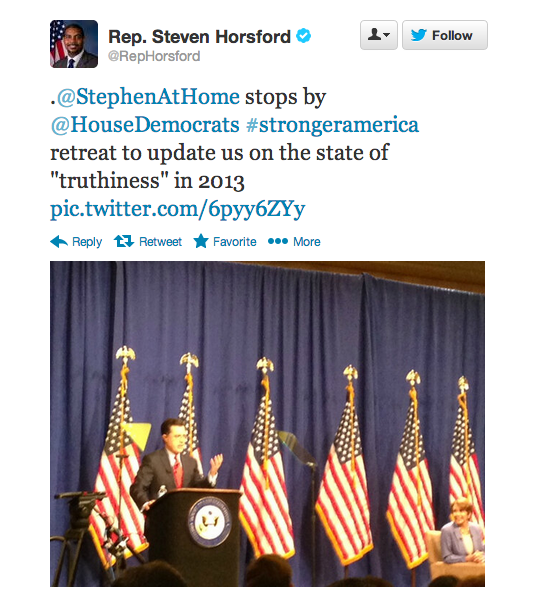Screen dimensions: 537x600
Task: Expand the More options text
Action: pos(307,241)
